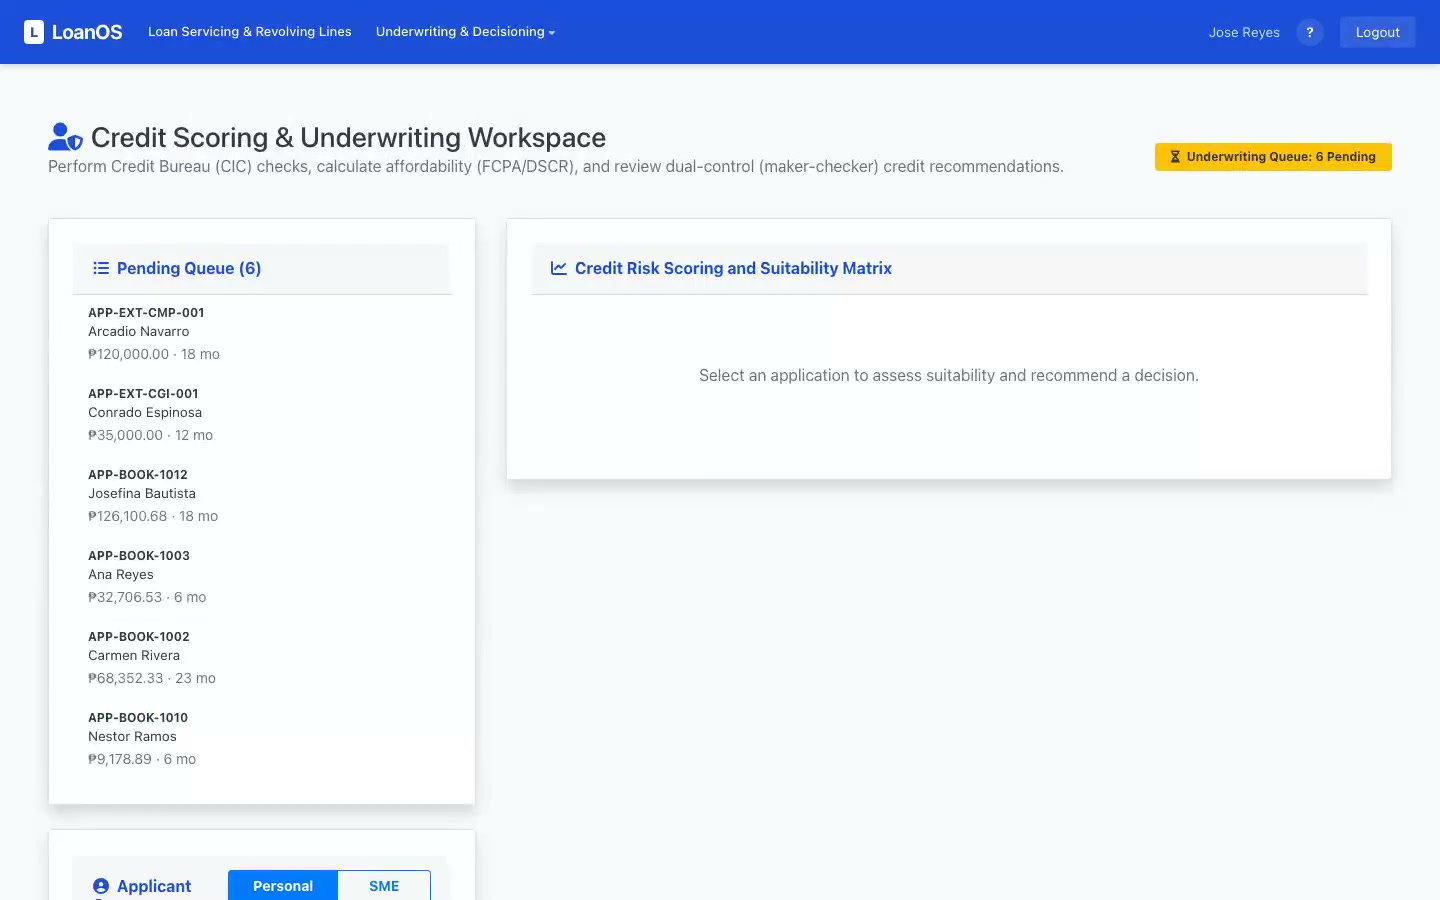Screen dimensions: 1440x900
Task: Click the ₱68,352.33 · 23 mo amount
Action: click(x=152, y=678)
